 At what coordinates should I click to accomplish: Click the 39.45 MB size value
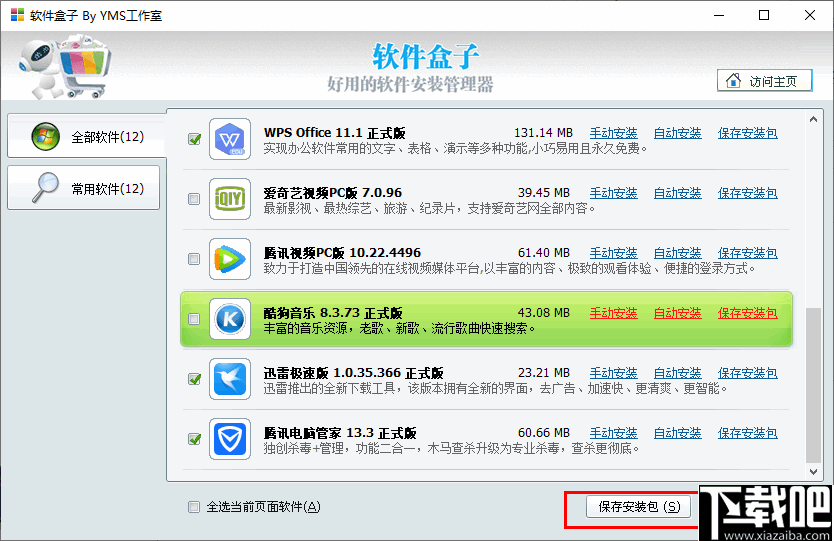[x=544, y=193]
